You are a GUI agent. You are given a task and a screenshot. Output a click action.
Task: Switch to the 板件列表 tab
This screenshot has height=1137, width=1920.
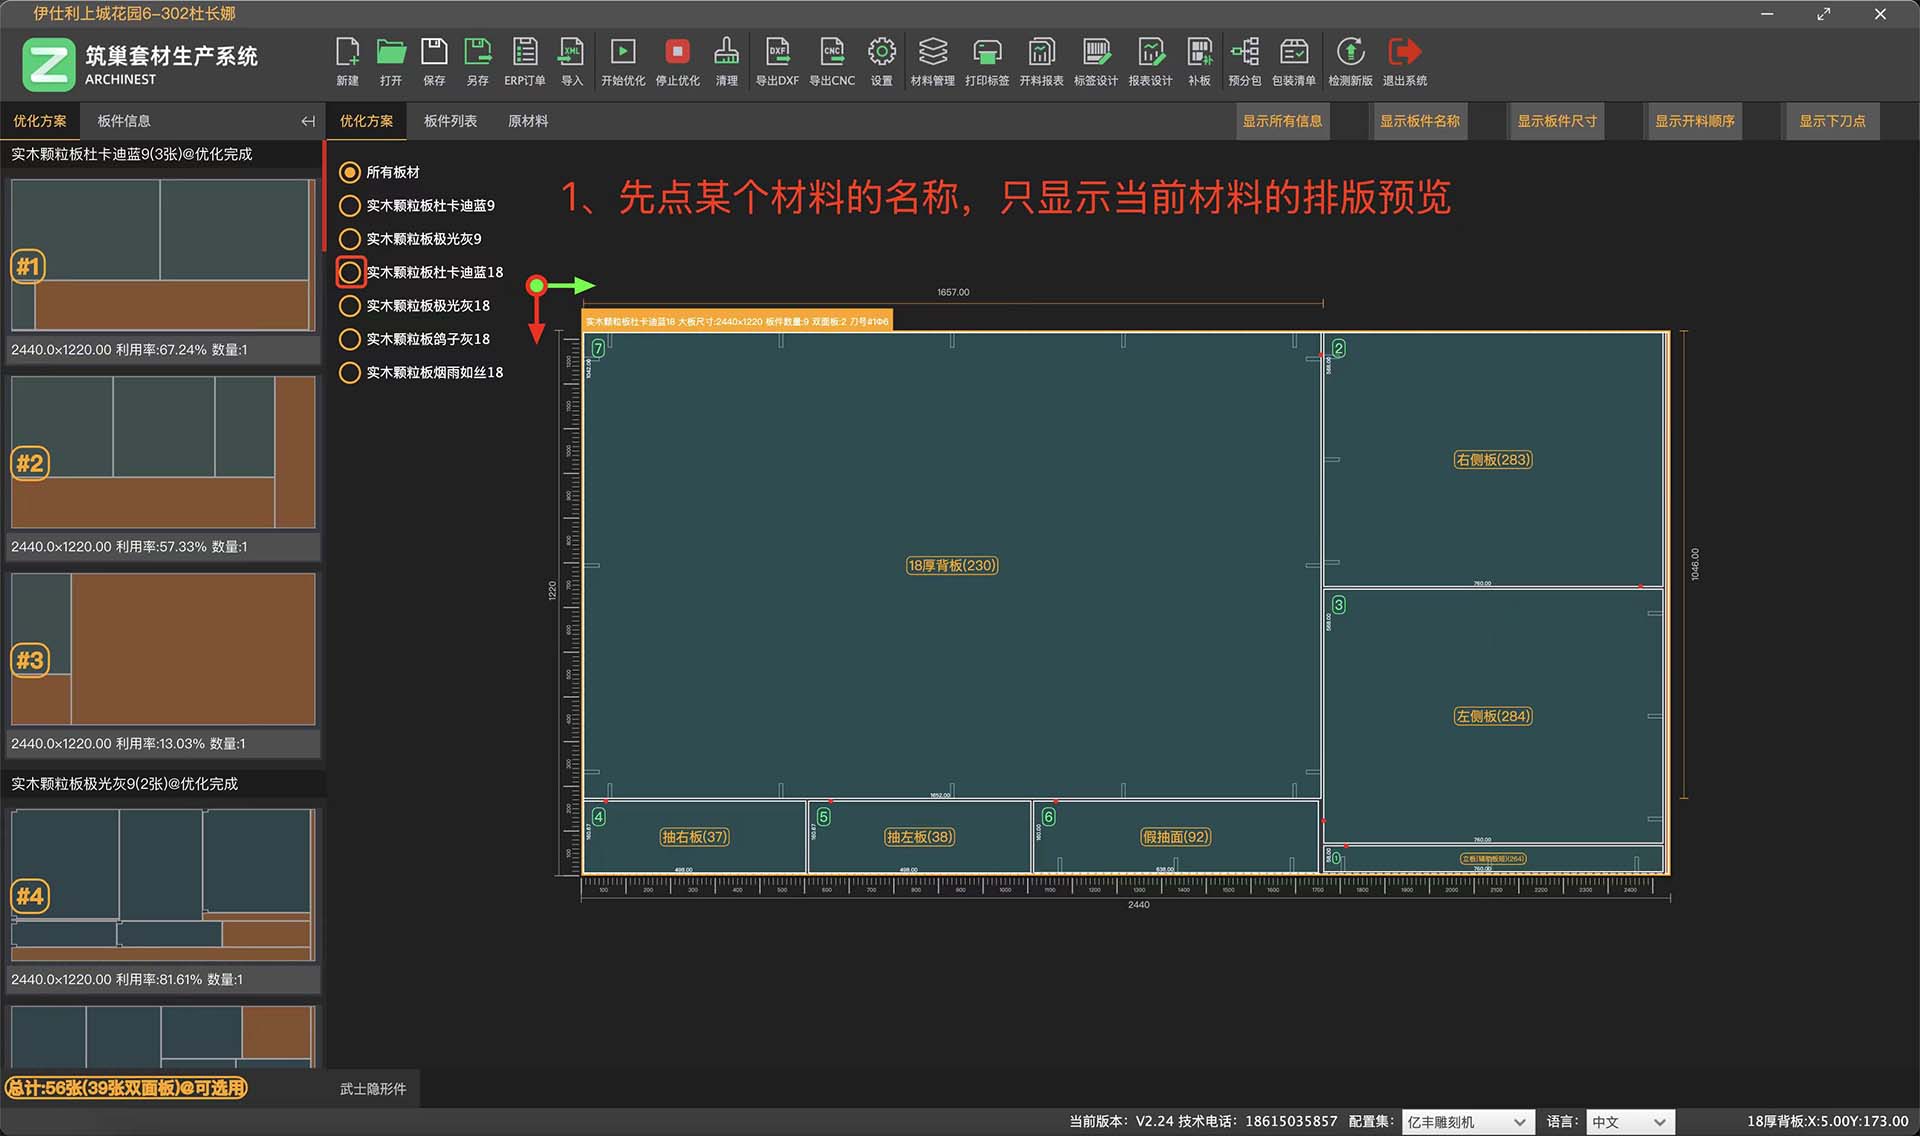(450, 121)
